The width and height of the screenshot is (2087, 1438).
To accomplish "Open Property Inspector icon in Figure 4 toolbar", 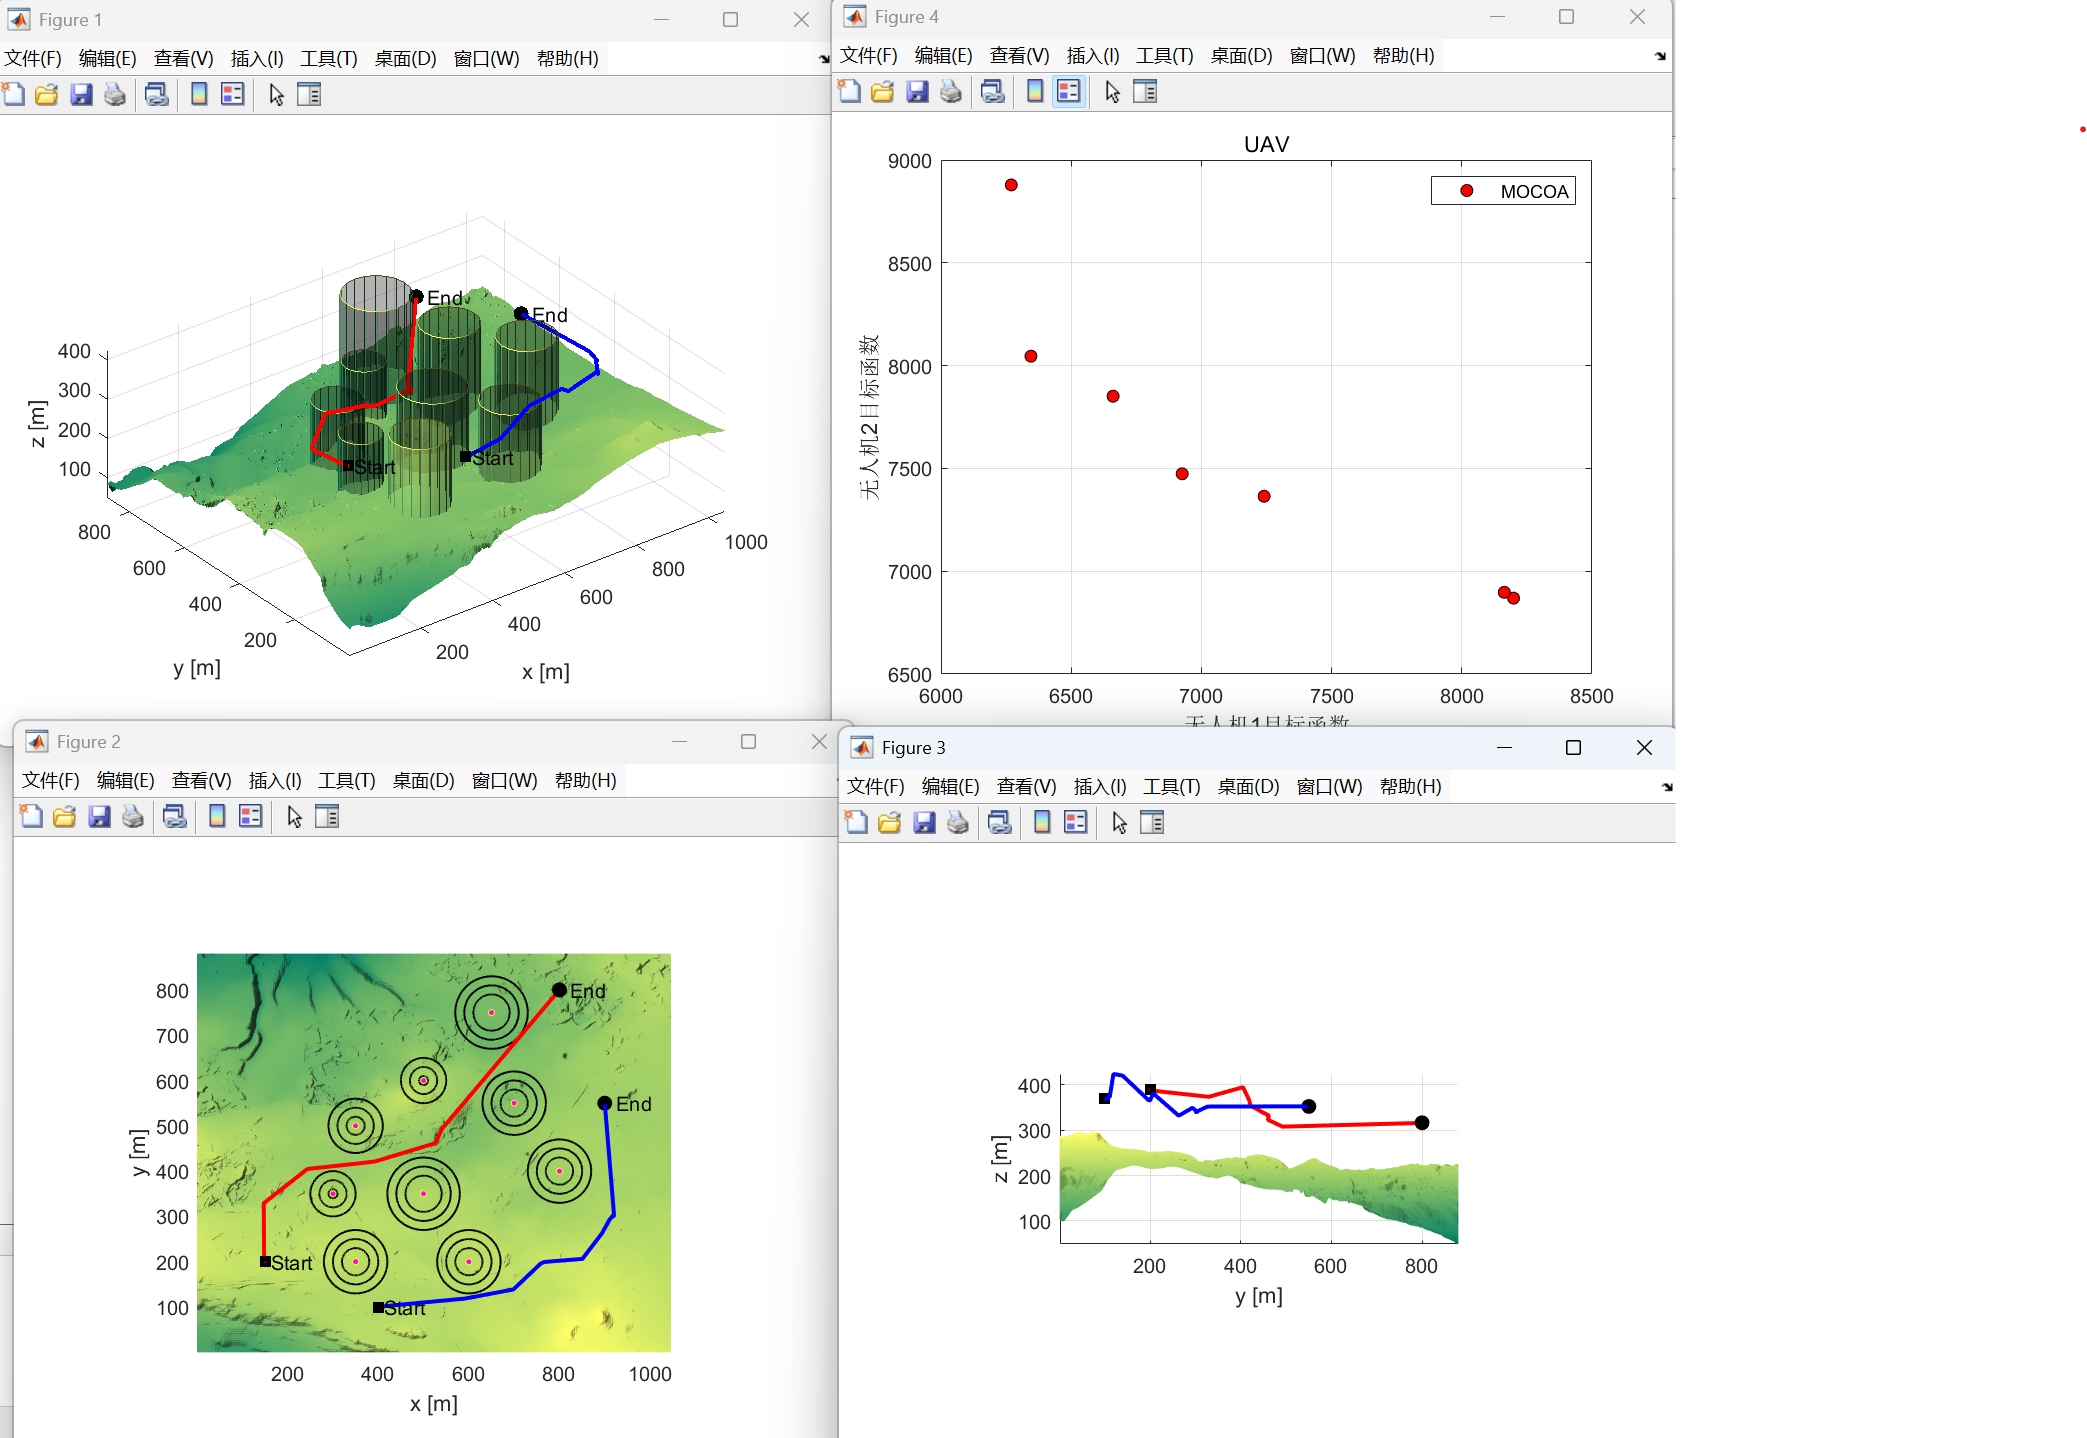I will point(1145,92).
